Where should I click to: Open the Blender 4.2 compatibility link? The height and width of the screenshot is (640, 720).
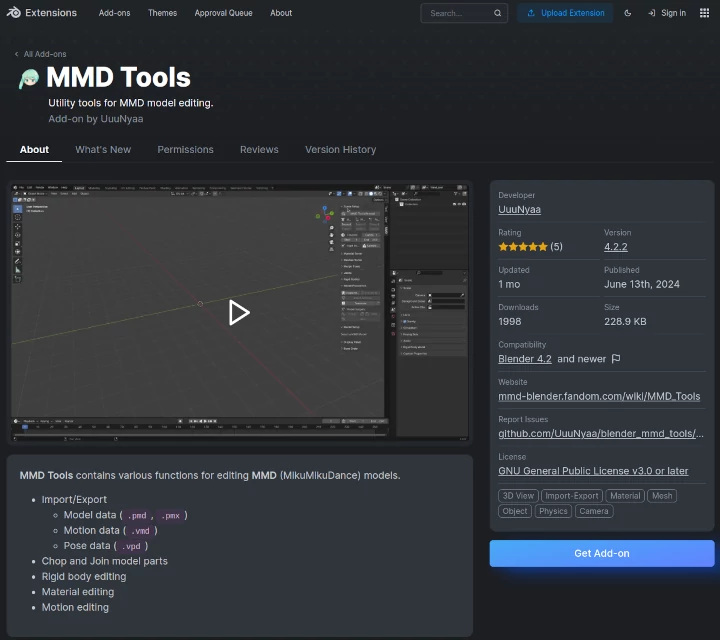tap(525, 359)
